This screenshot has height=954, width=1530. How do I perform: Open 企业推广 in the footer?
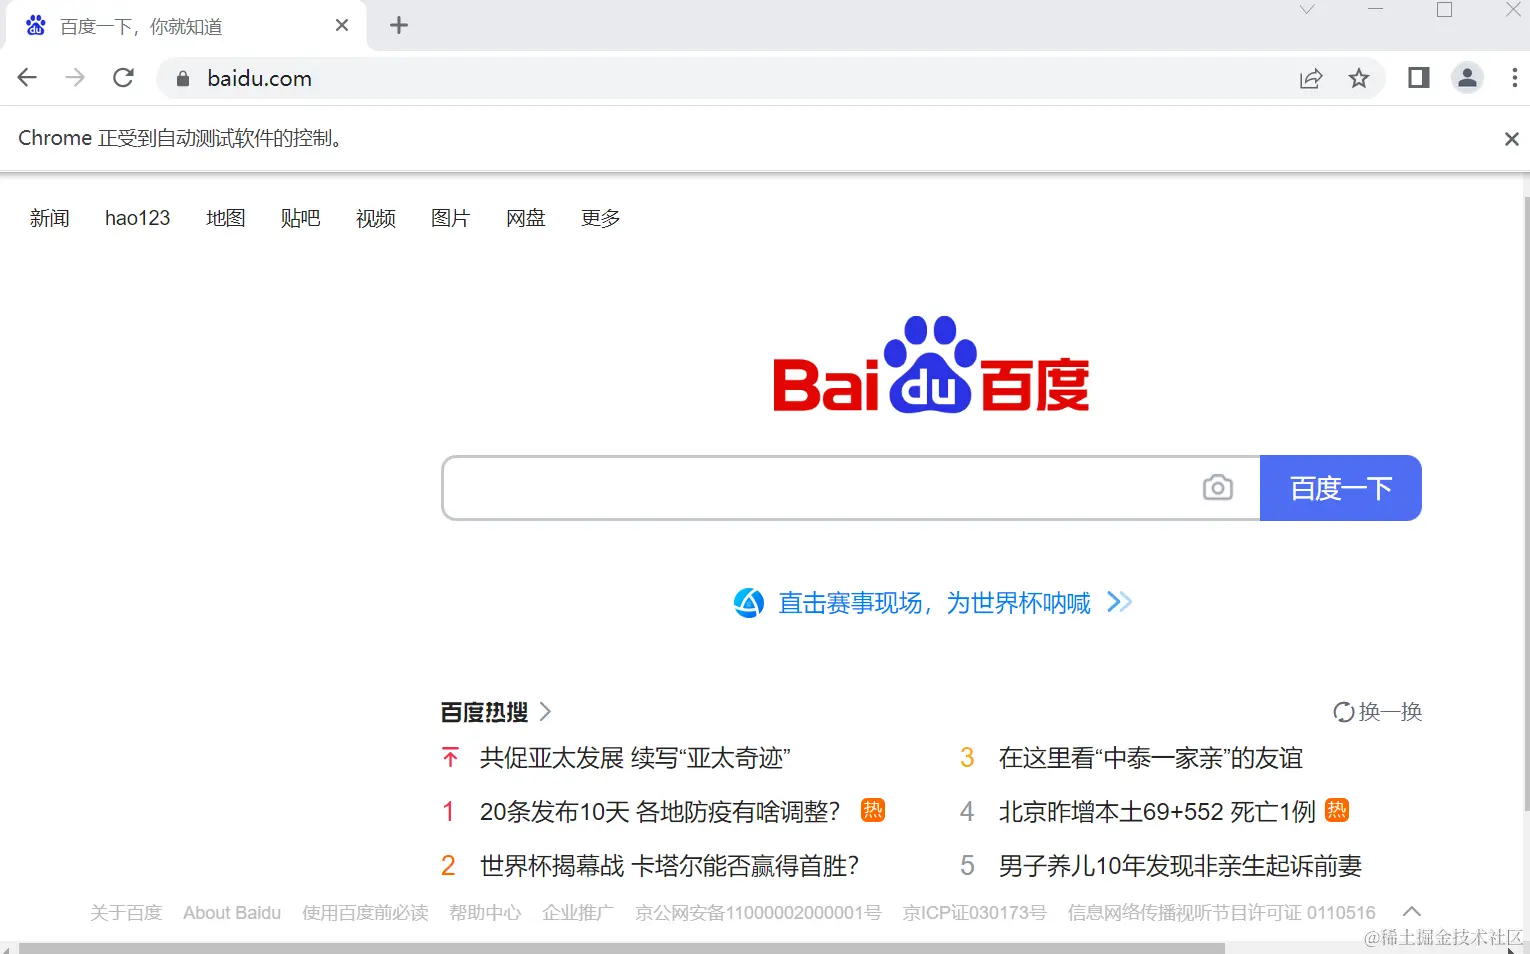point(578,912)
